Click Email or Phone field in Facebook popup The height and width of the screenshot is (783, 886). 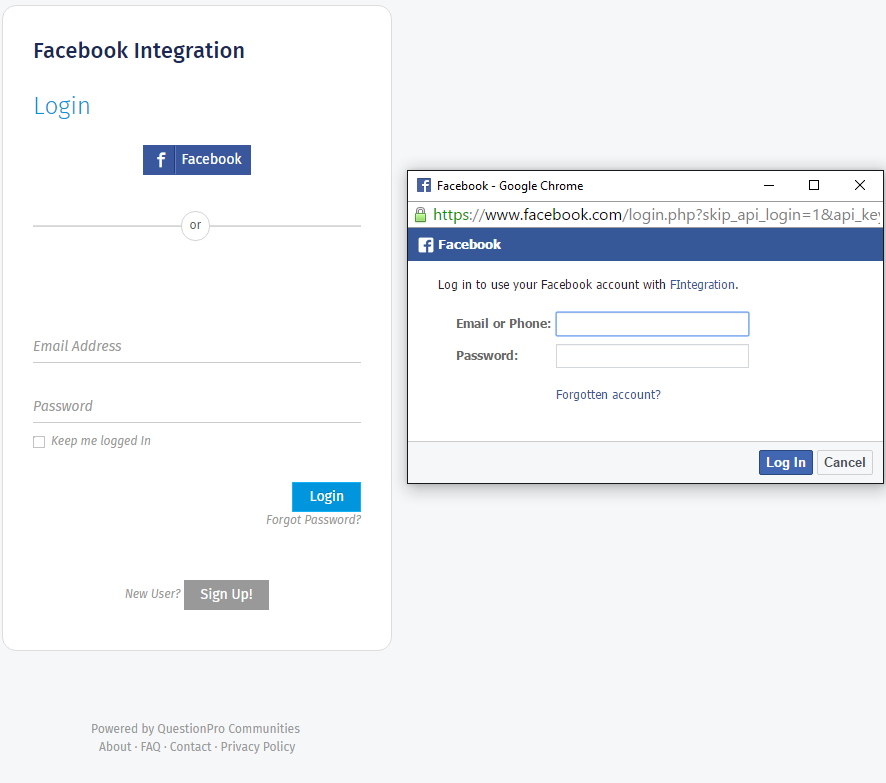pos(652,324)
